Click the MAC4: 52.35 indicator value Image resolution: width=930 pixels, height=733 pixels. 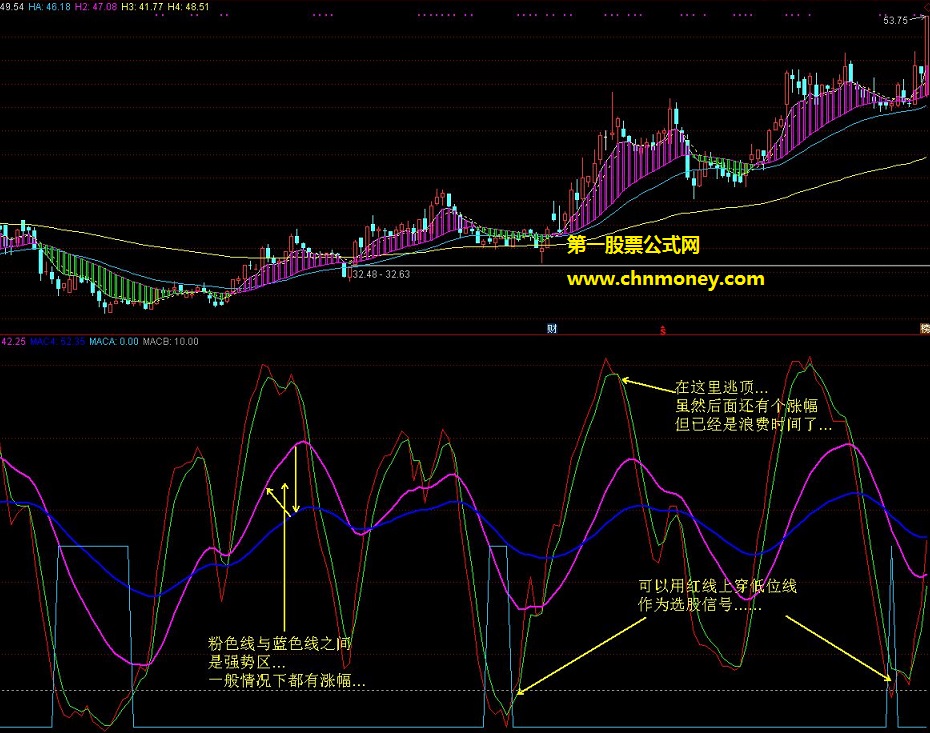coord(58,342)
